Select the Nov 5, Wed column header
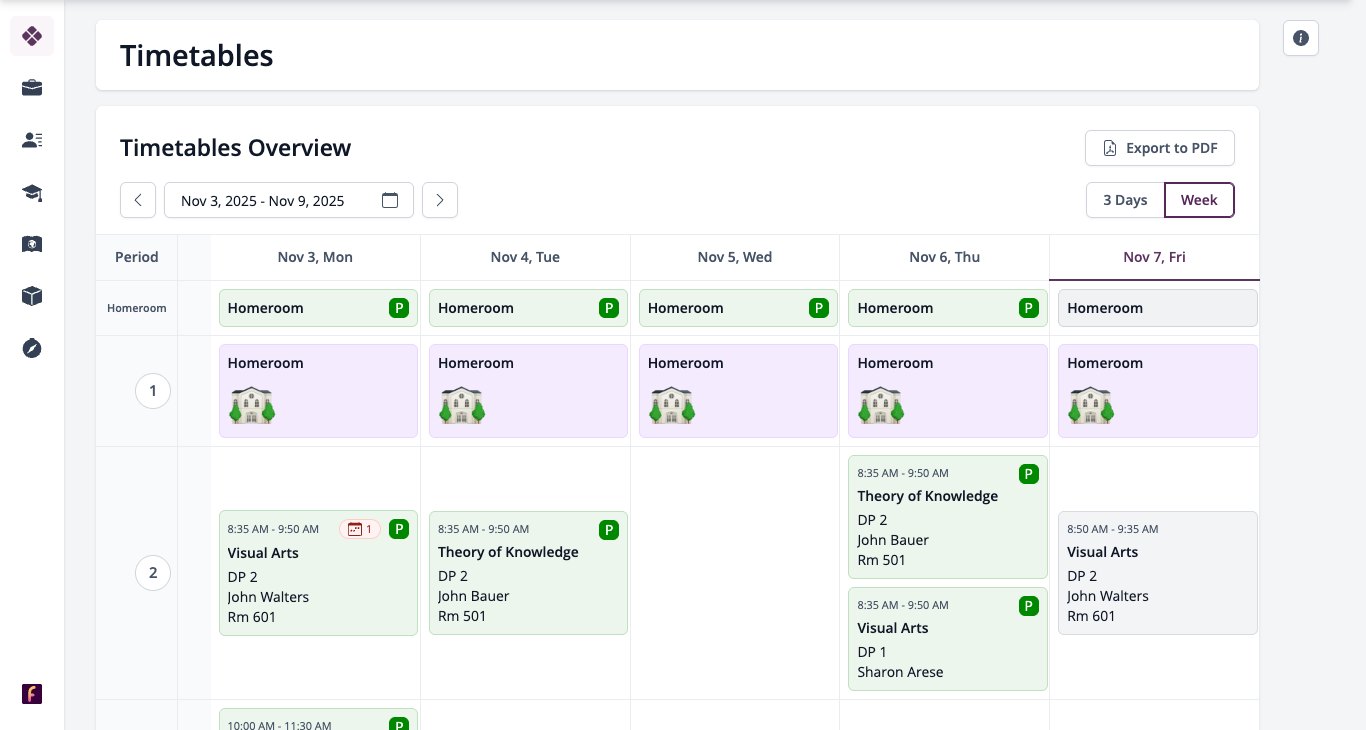1366x730 pixels. coord(735,257)
